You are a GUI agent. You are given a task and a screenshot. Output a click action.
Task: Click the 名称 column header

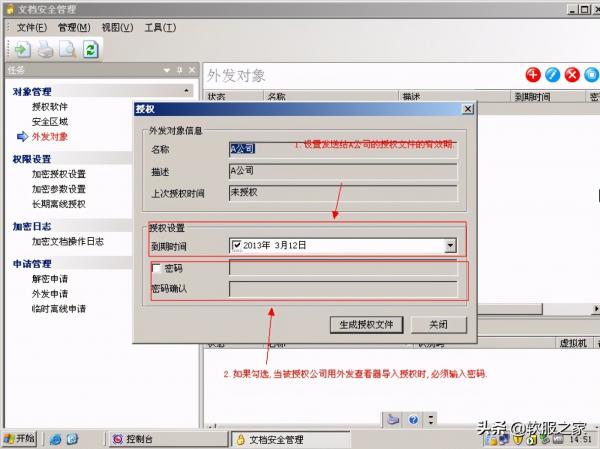(331, 96)
